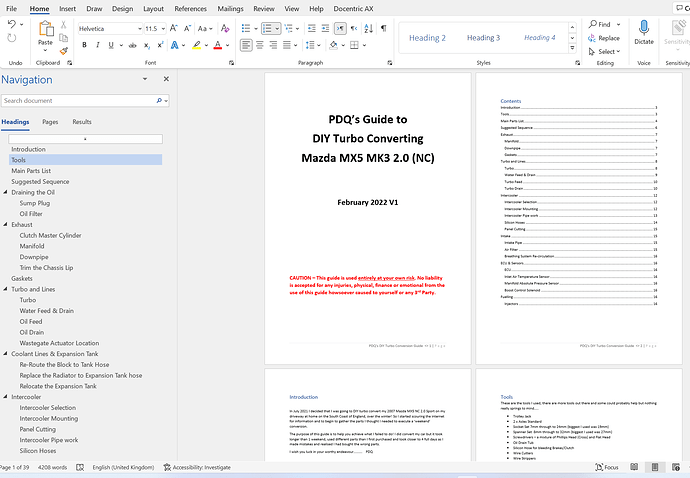Apply superscript formatting
Screen dimensions: 690x478
coord(160,45)
